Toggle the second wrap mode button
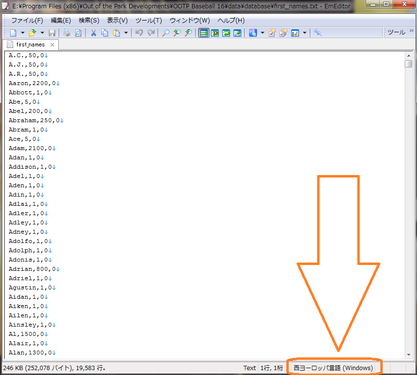Image resolution: width=417 pixels, height=375 pixels. (215, 33)
